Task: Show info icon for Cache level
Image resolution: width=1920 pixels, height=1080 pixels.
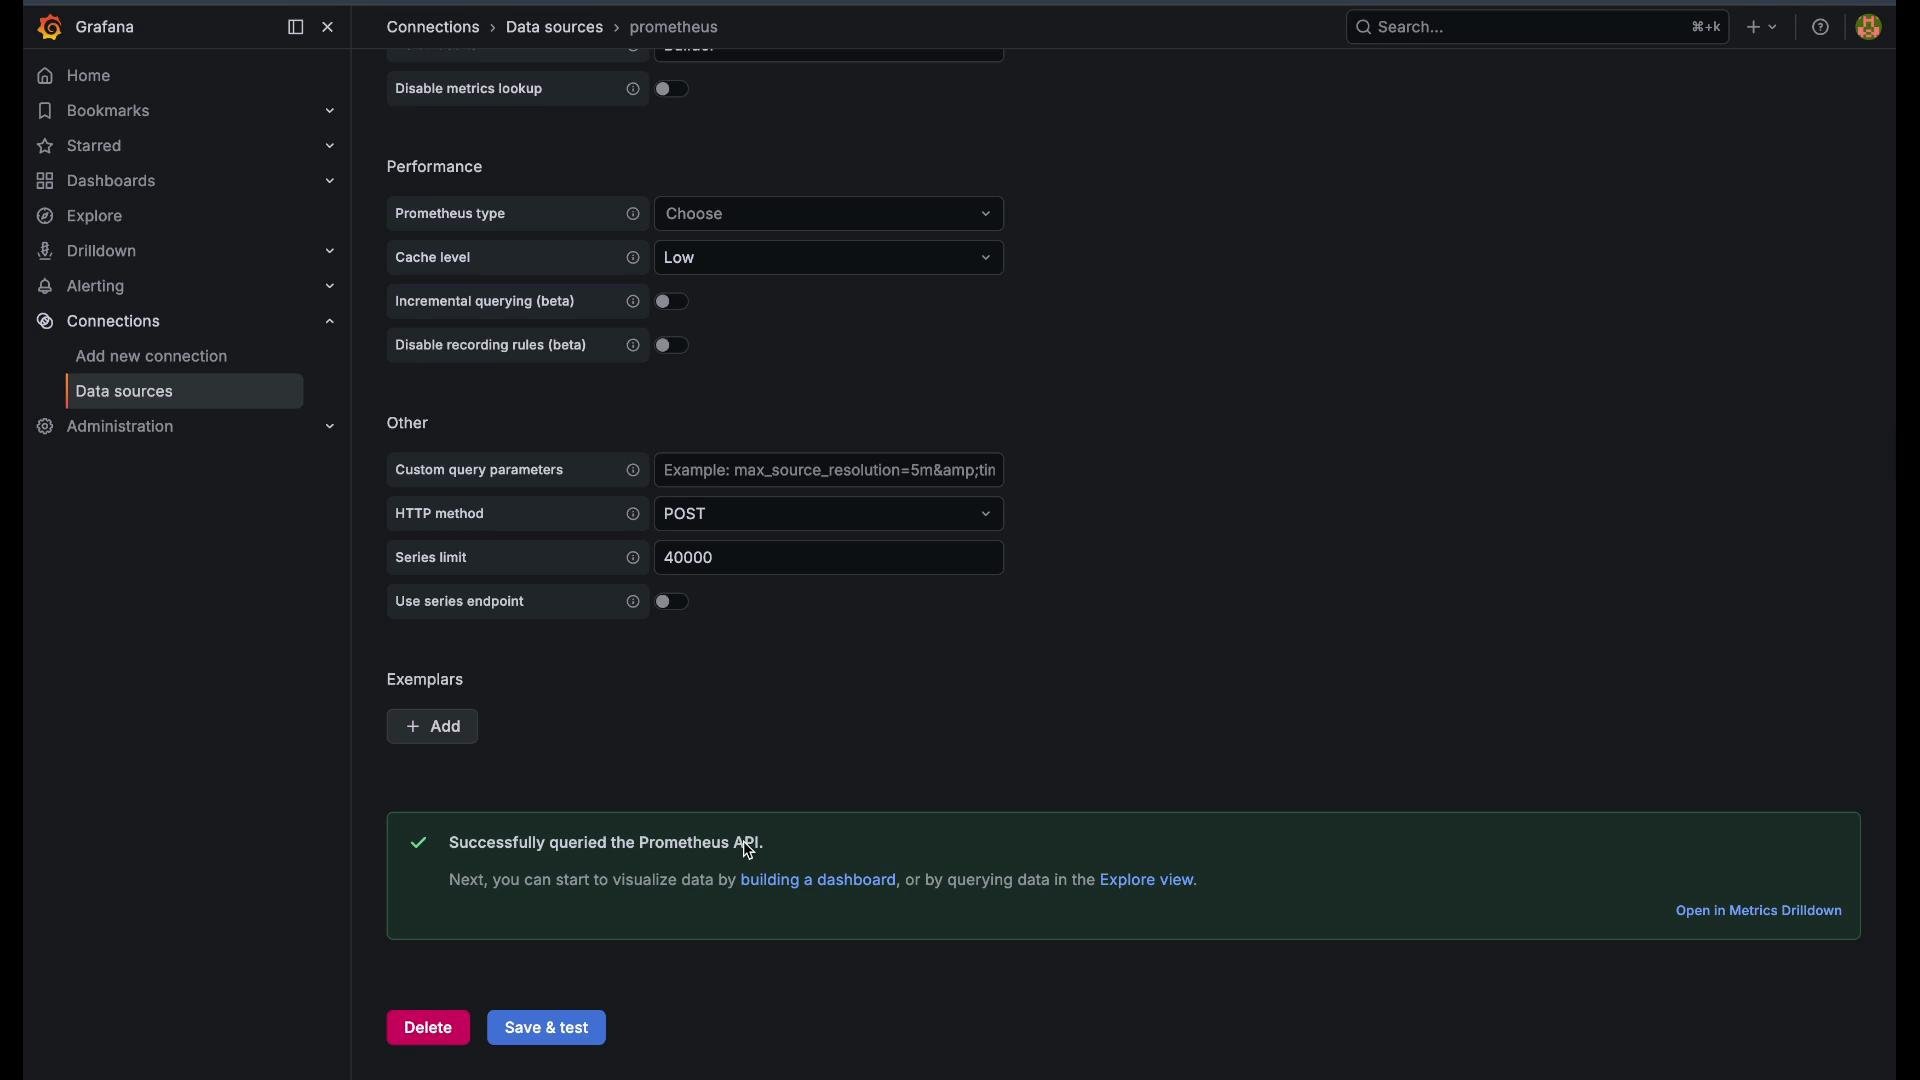Action: coord(633,259)
